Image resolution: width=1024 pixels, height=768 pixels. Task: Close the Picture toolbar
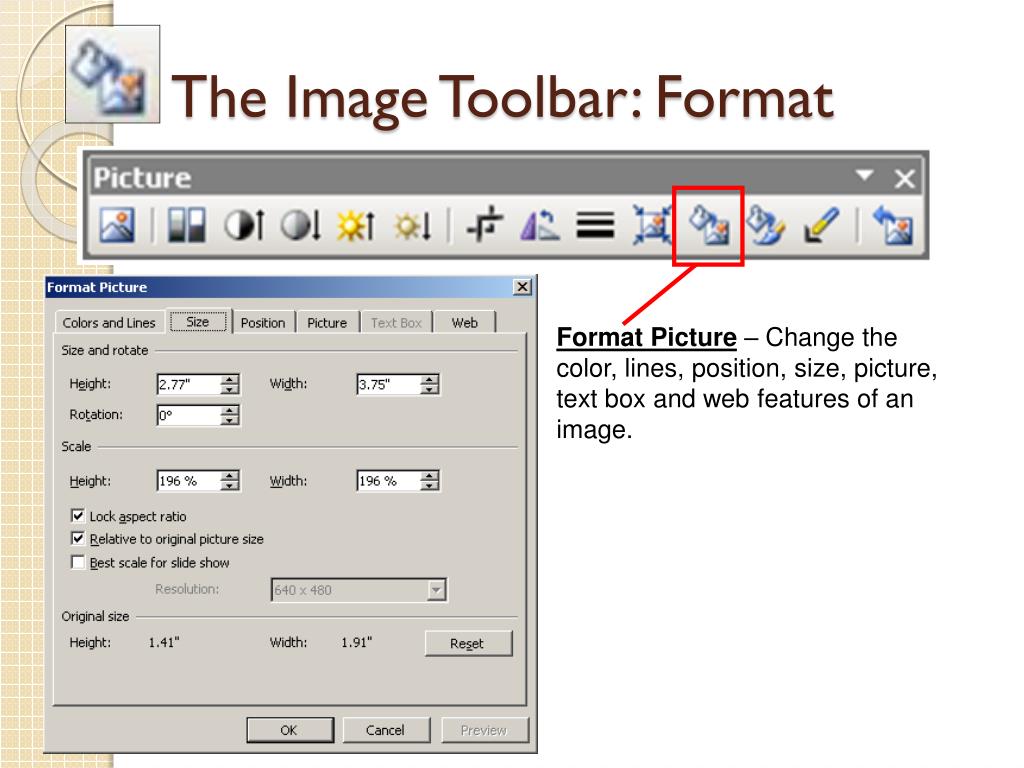(x=904, y=178)
